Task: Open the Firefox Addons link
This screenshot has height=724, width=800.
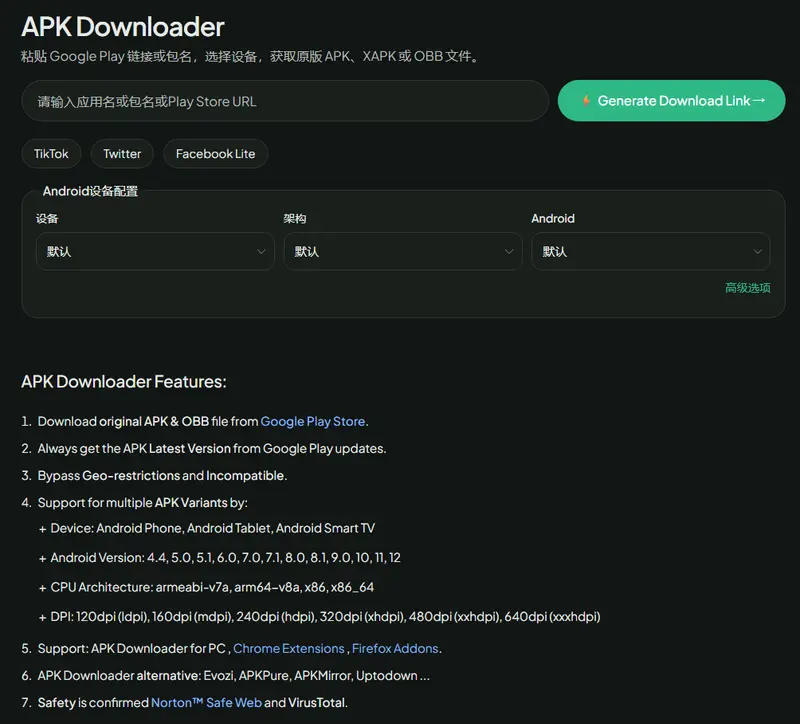Action: [395, 648]
